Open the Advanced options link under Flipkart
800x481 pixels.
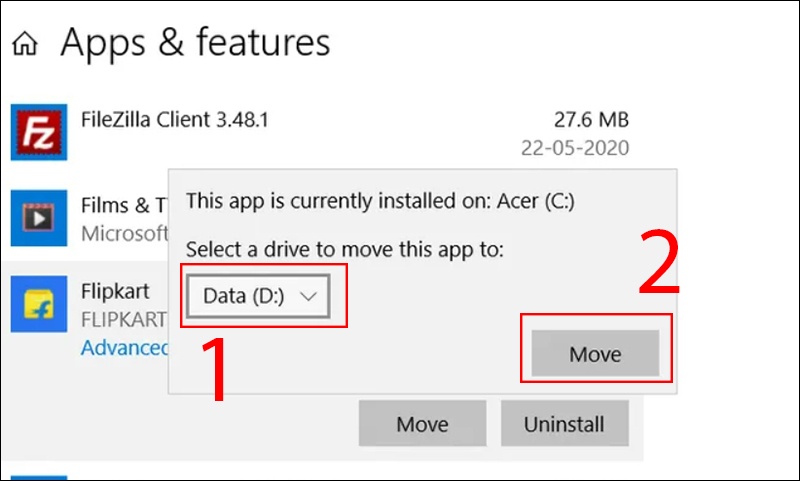(124, 348)
